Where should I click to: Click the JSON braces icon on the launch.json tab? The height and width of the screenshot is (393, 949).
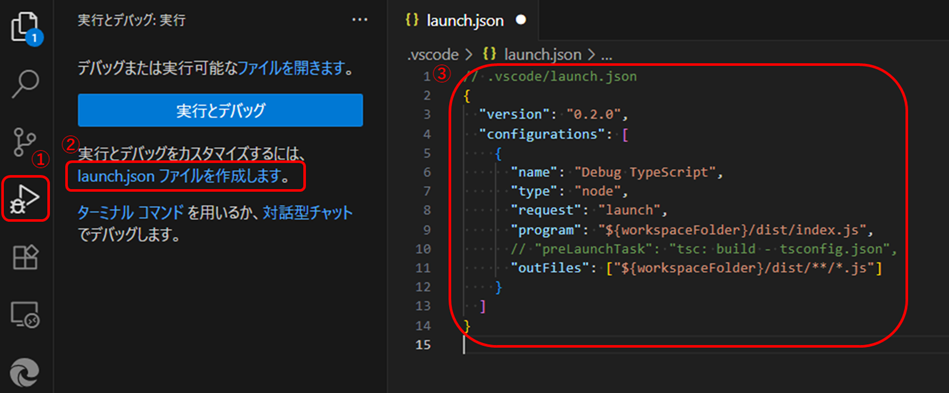(412, 20)
